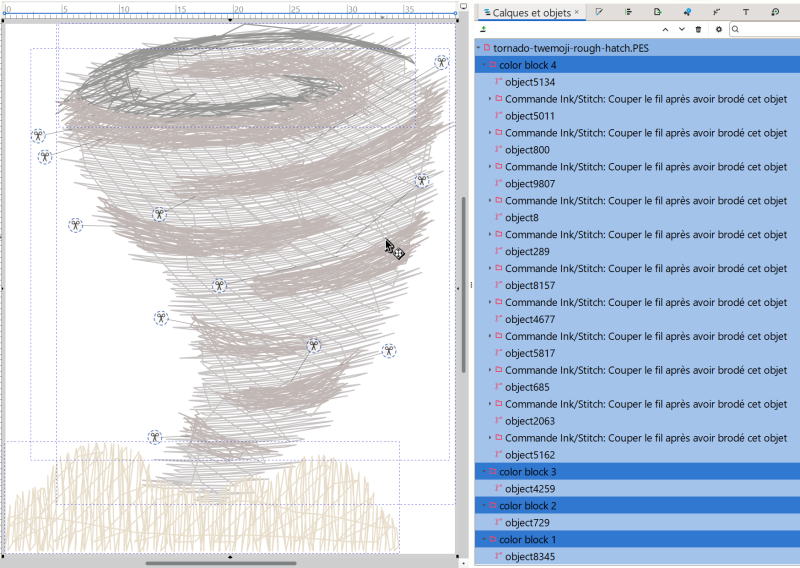Open the Export panel tab icon
Viewport: 800px width, 568px height.
pos(658,12)
